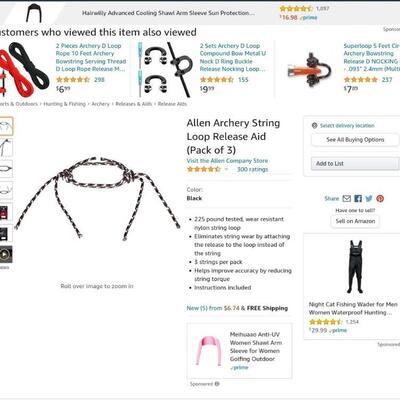The image size is (400, 400).
Task: Share via the email envelope icon
Action: (x=347, y=199)
